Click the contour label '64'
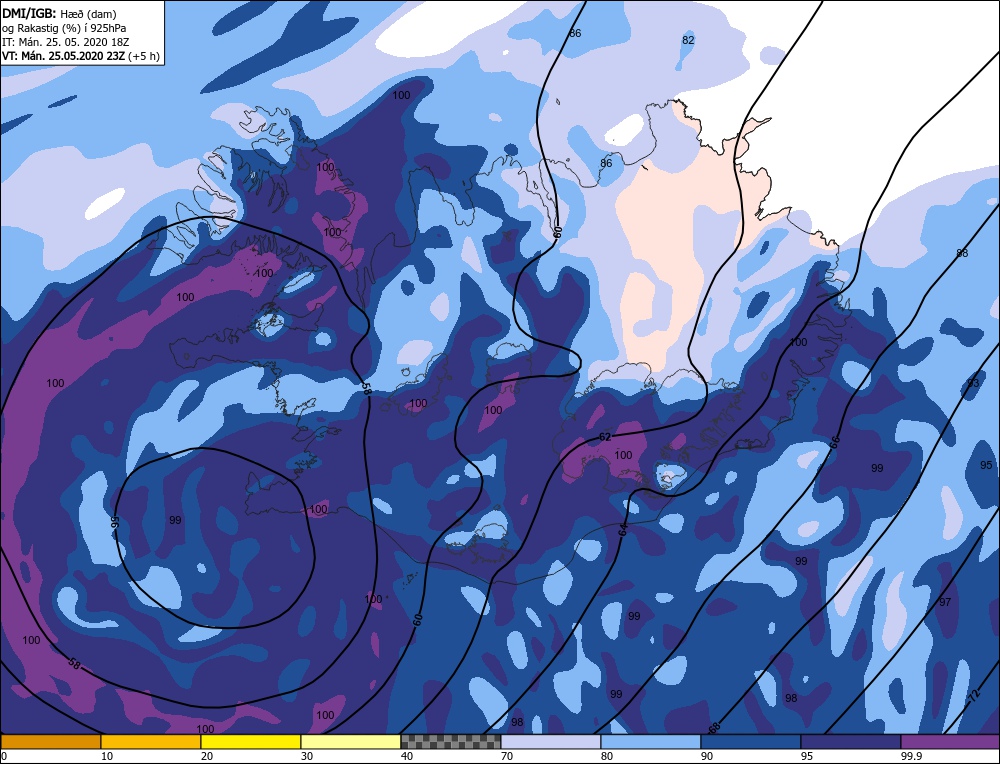Screen dimensions: 1000x764 [623, 529]
